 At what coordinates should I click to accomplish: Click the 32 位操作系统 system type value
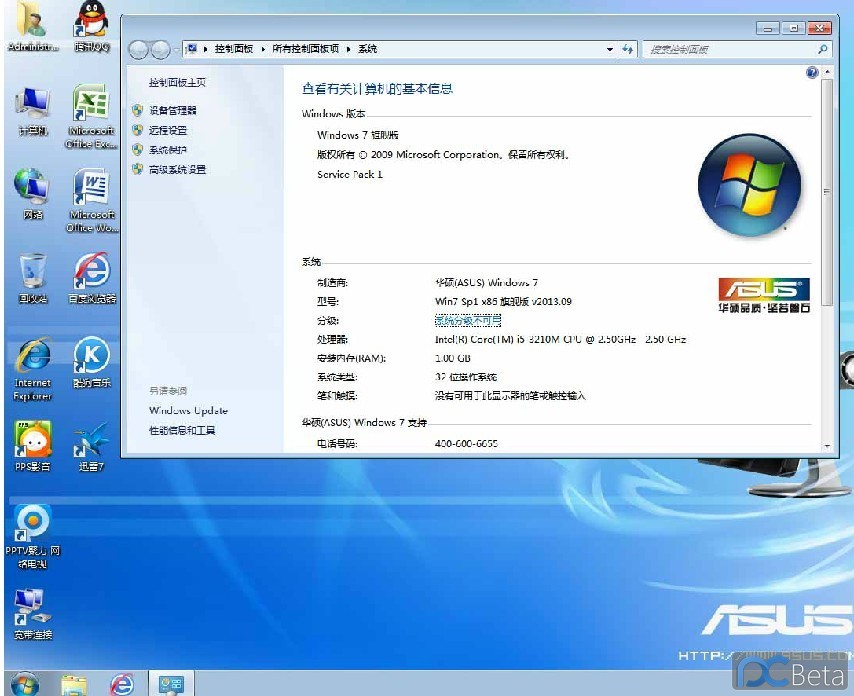[x=466, y=377]
